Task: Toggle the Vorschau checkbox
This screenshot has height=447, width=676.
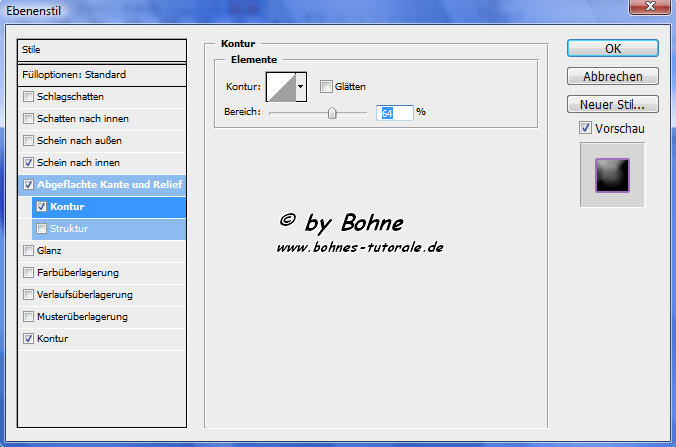Action: 585,128
